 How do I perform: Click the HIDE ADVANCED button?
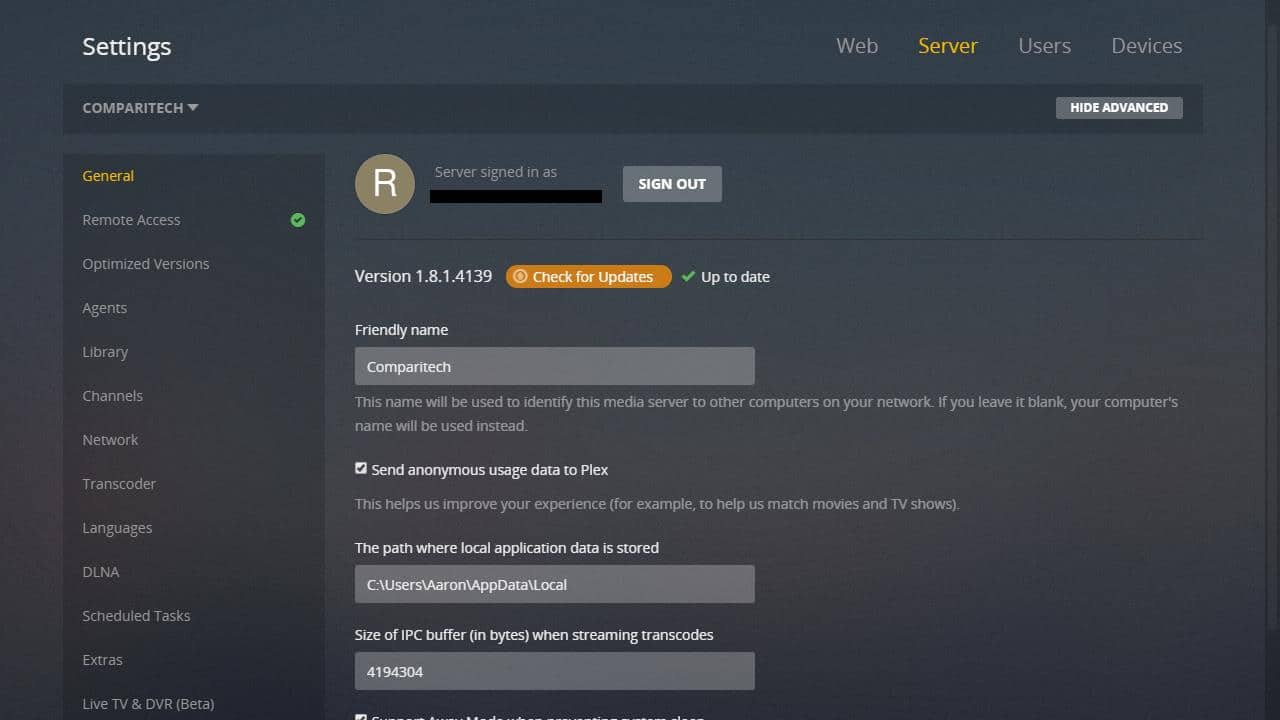point(1119,107)
